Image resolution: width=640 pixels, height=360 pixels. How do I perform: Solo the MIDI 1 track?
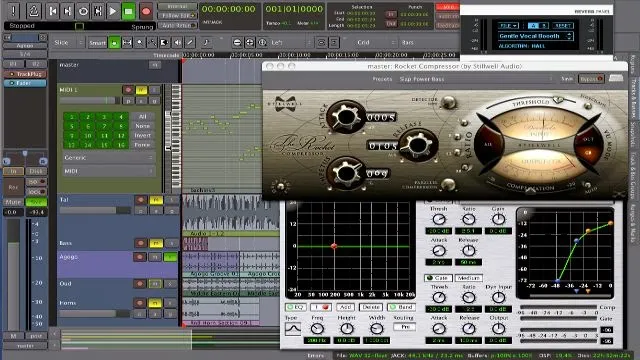pos(154,90)
